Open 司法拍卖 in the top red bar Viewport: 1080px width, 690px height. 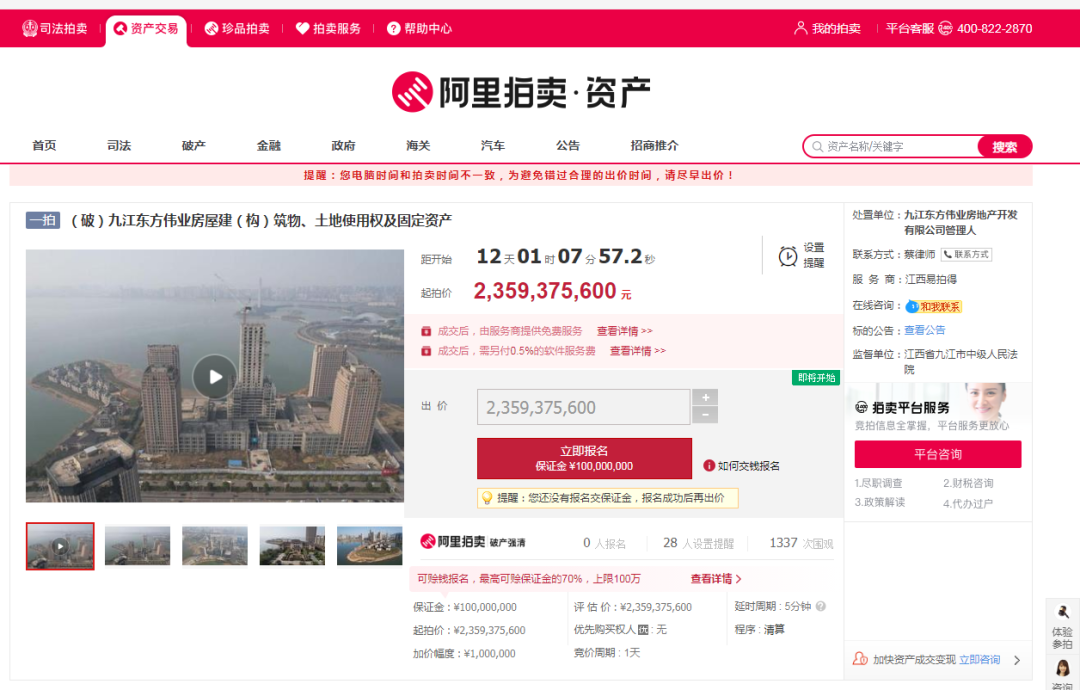tap(55, 28)
